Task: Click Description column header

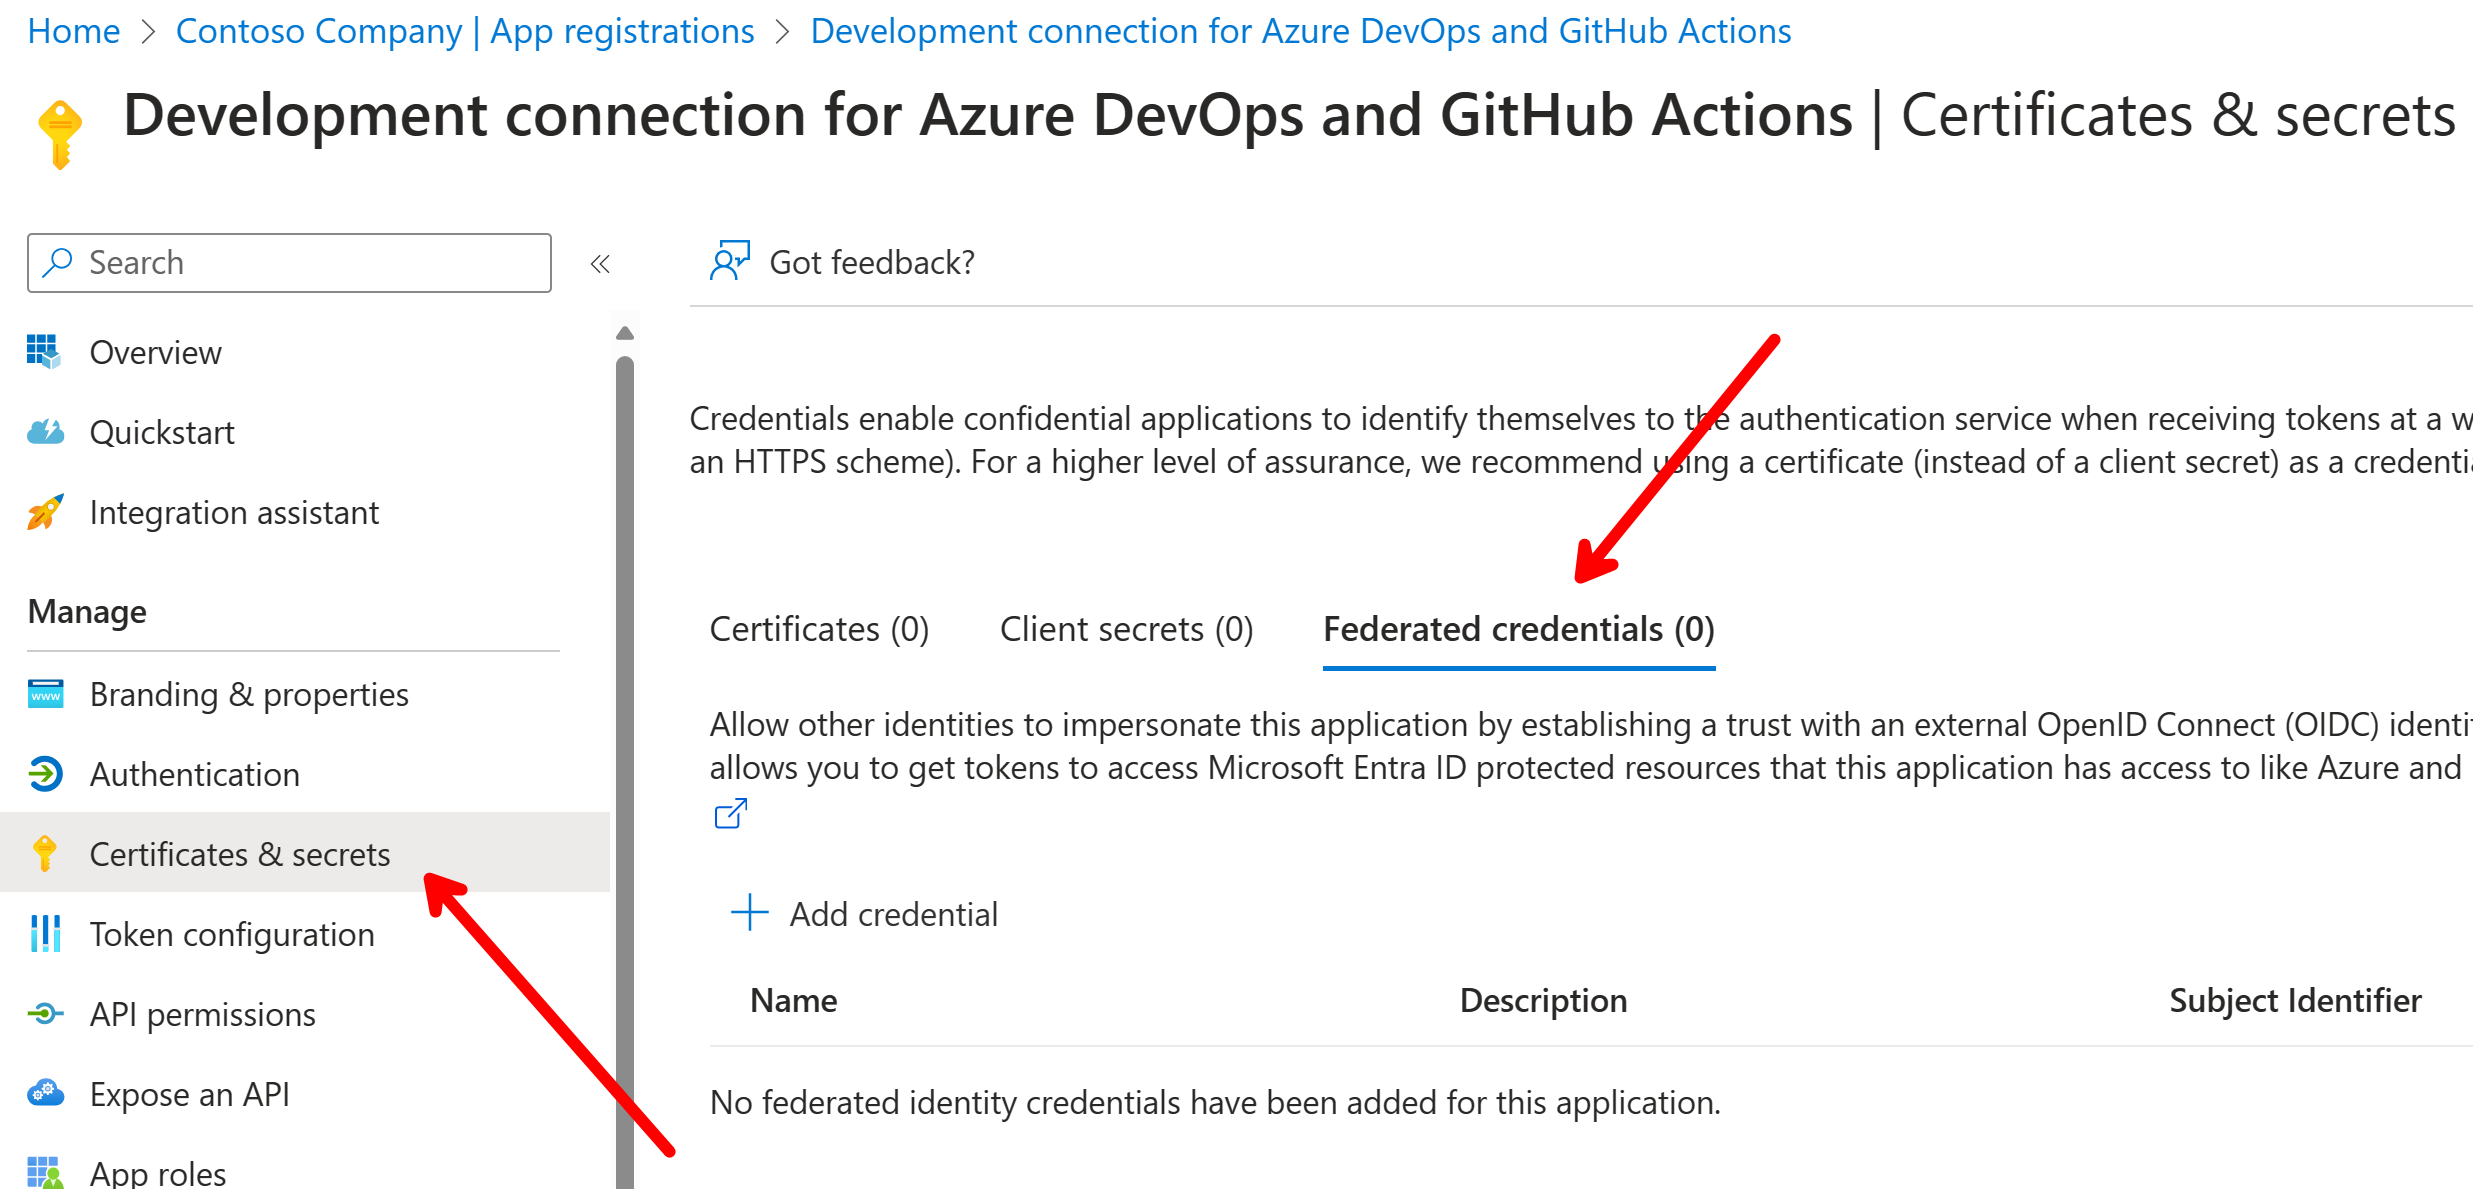Action: (1543, 1000)
